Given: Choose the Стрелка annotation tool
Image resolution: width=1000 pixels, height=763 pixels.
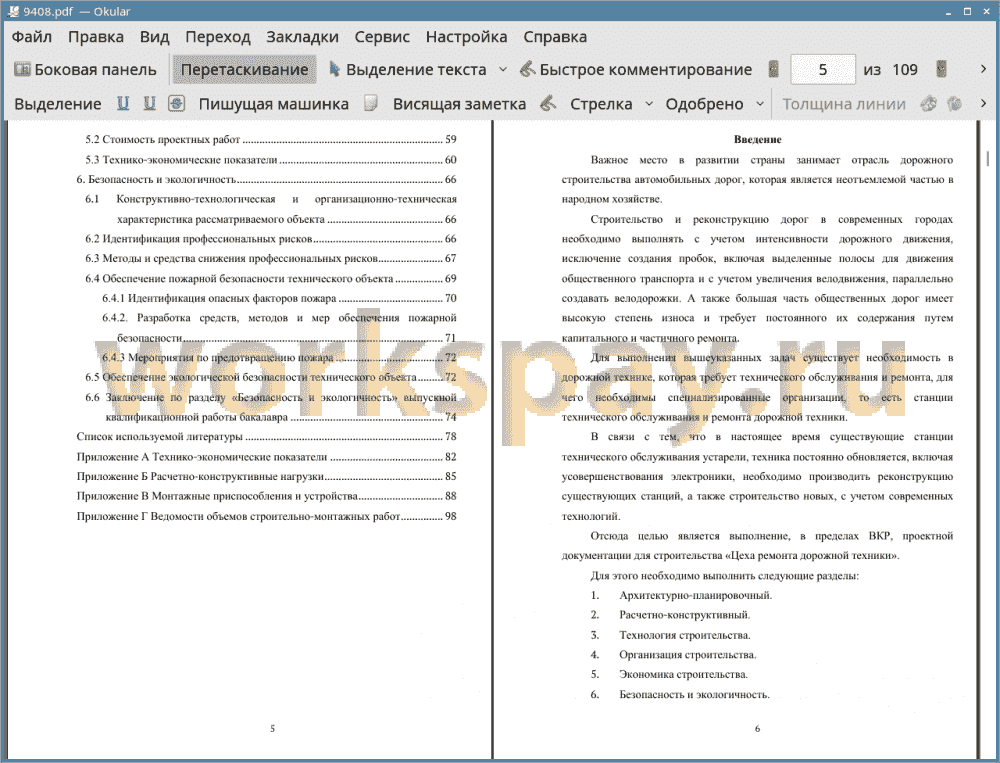Looking at the screenshot, I should tap(601, 104).
